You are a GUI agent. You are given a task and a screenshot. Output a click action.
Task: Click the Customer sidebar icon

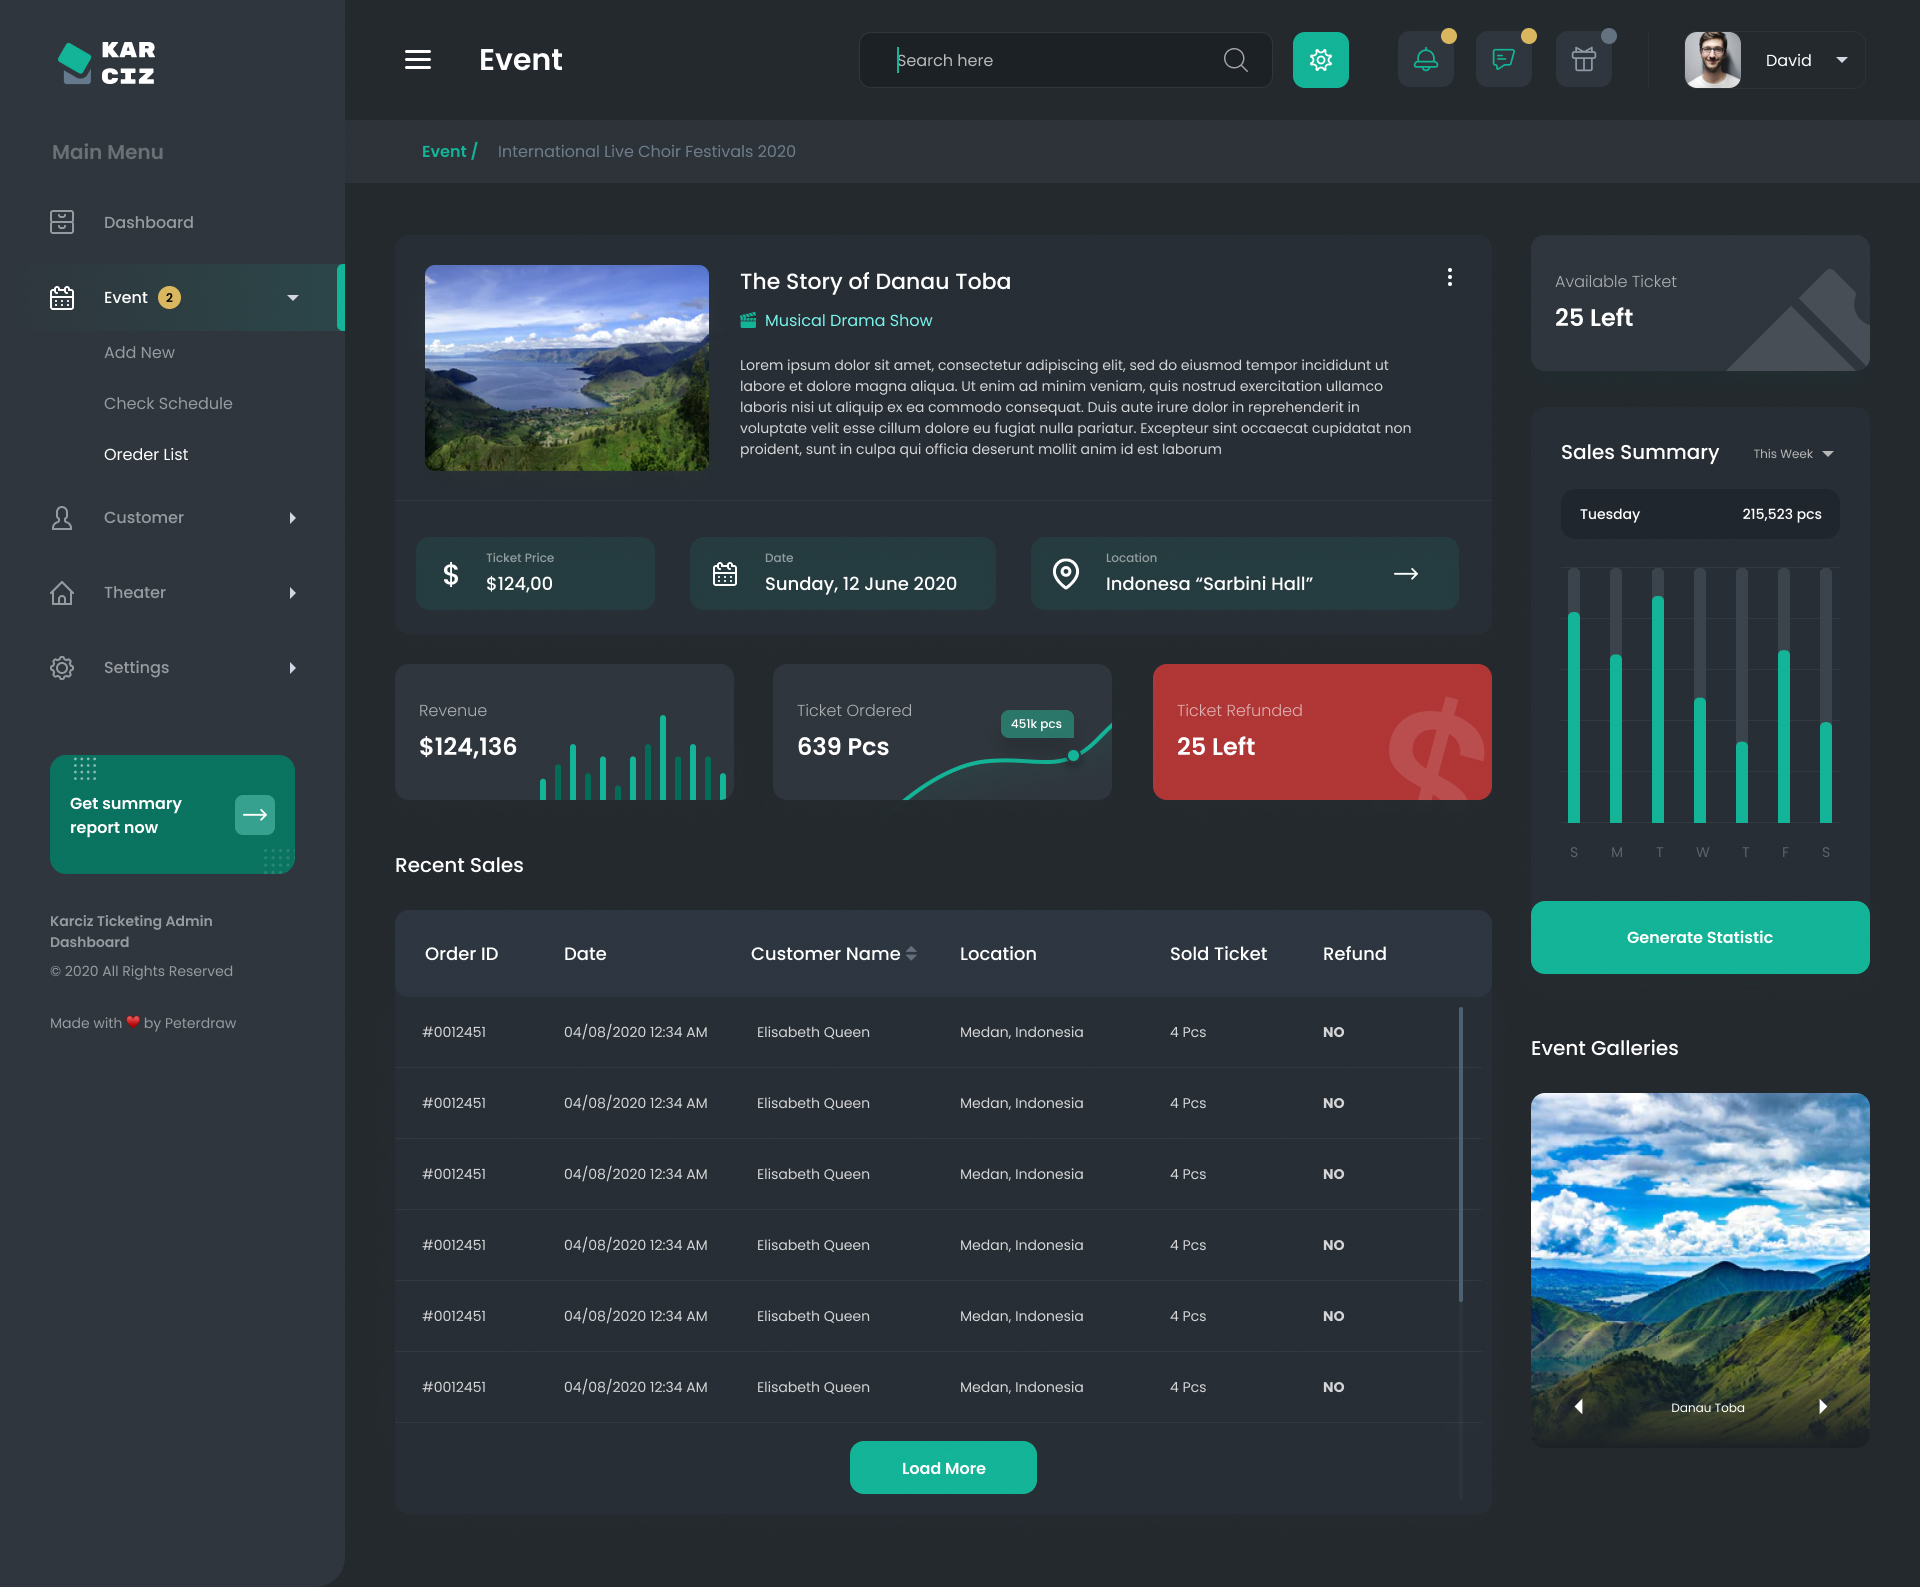tap(62, 517)
